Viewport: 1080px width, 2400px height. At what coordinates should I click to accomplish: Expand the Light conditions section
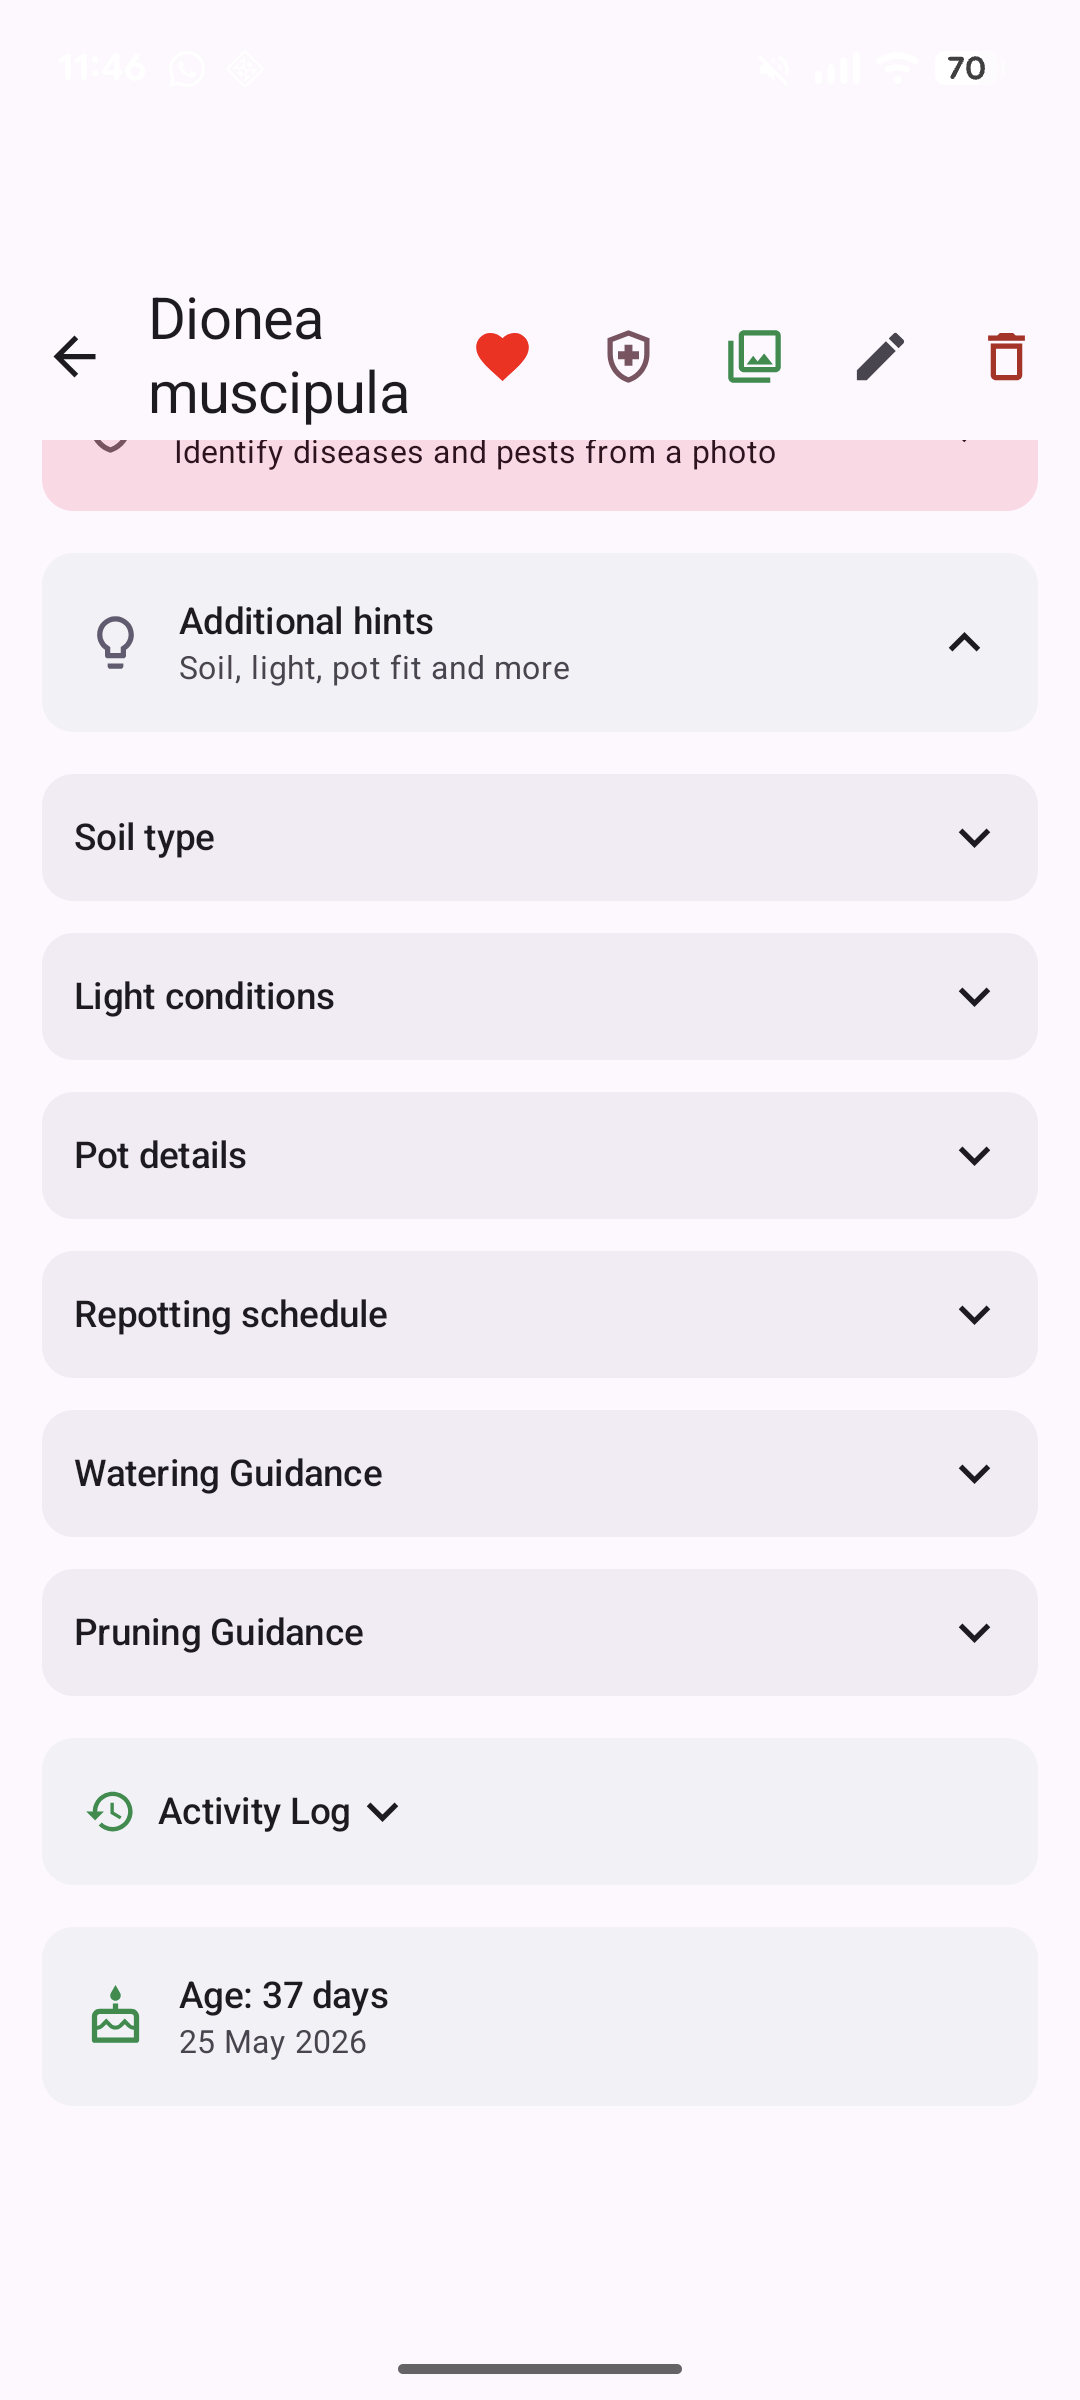[x=540, y=996]
